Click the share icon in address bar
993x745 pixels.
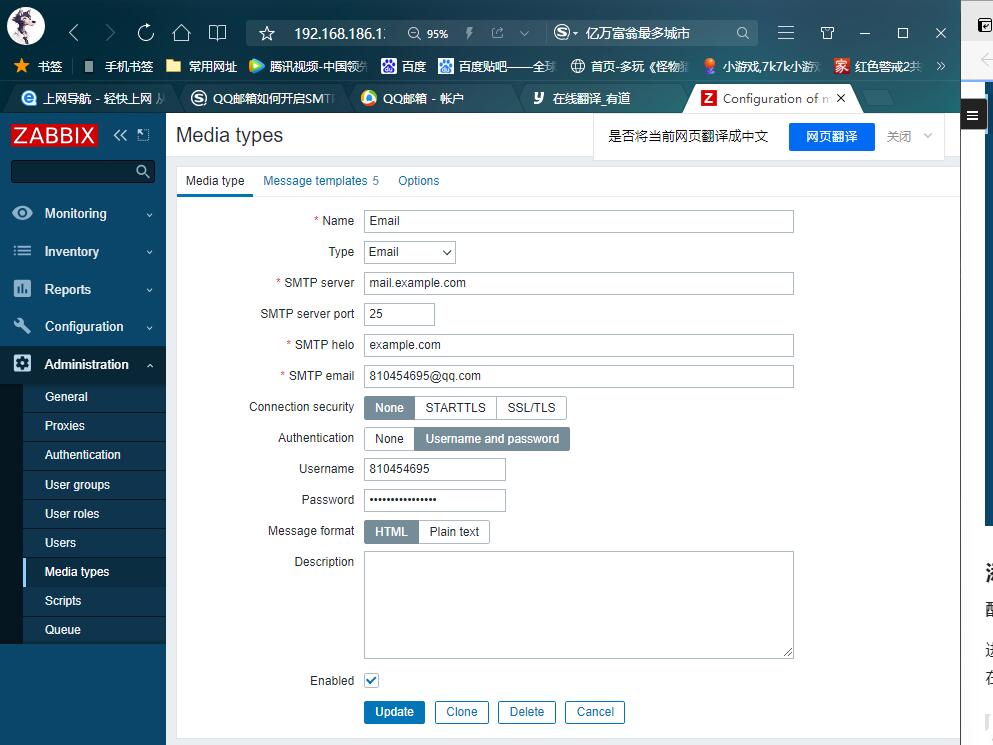click(x=497, y=33)
